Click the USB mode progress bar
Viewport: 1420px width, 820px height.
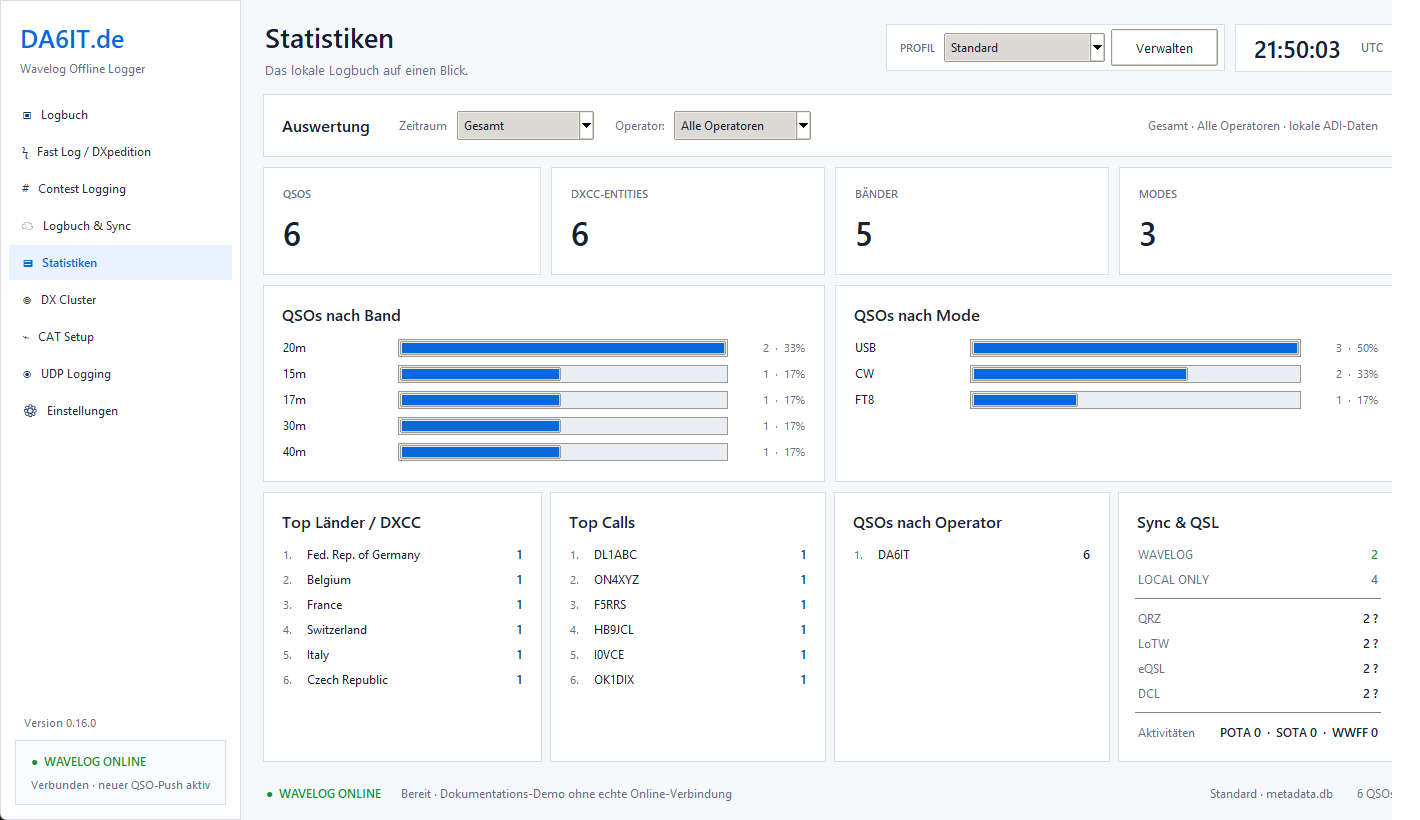pos(1135,348)
